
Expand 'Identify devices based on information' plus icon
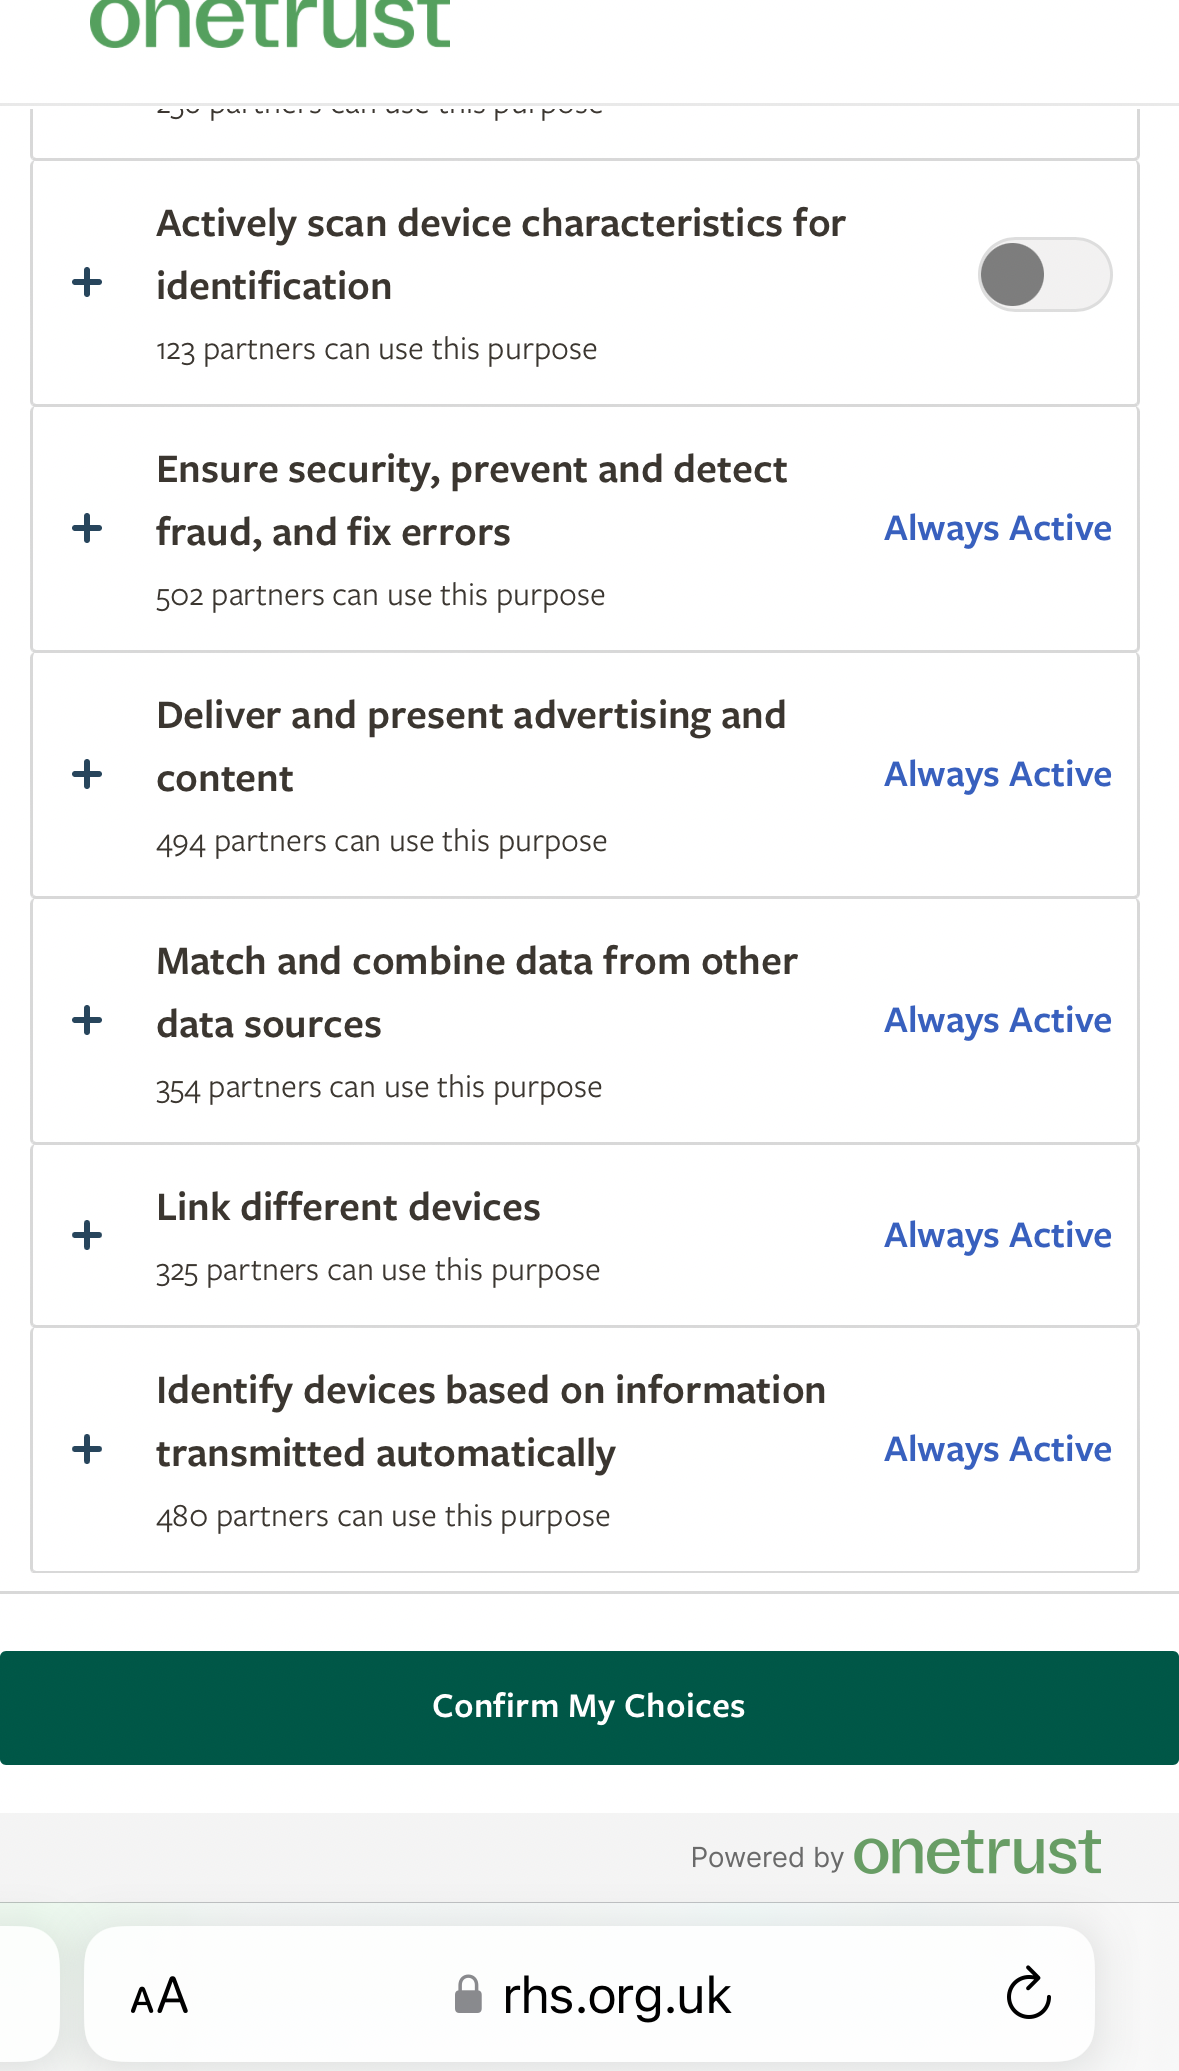pyautogui.click(x=88, y=1450)
